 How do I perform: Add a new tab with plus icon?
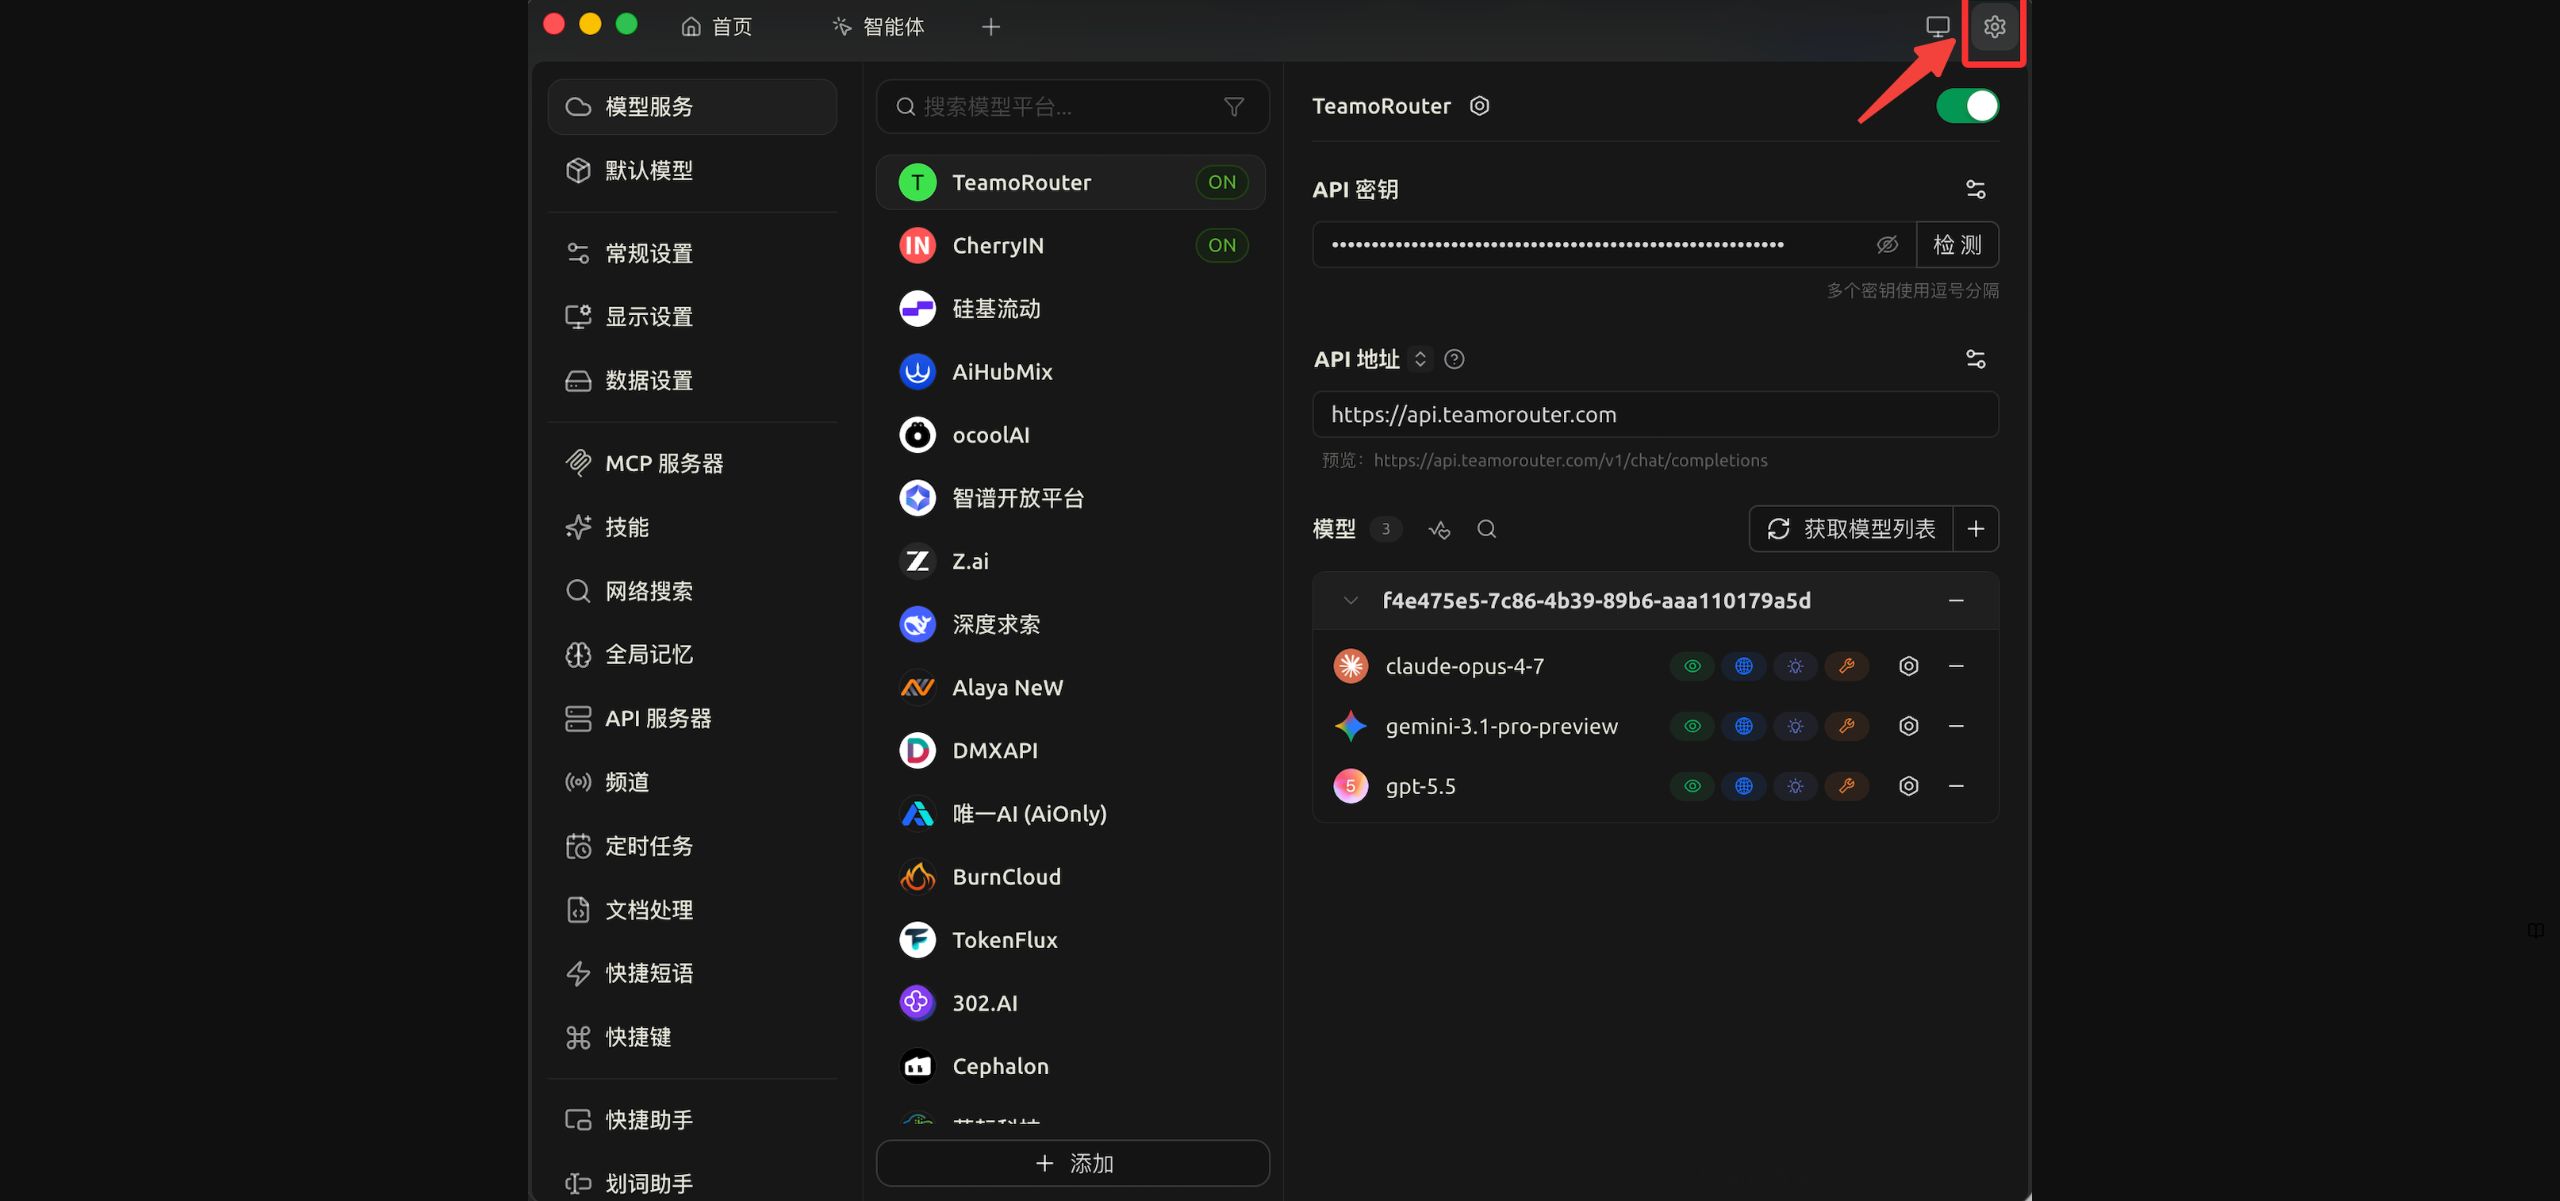[991, 27]
